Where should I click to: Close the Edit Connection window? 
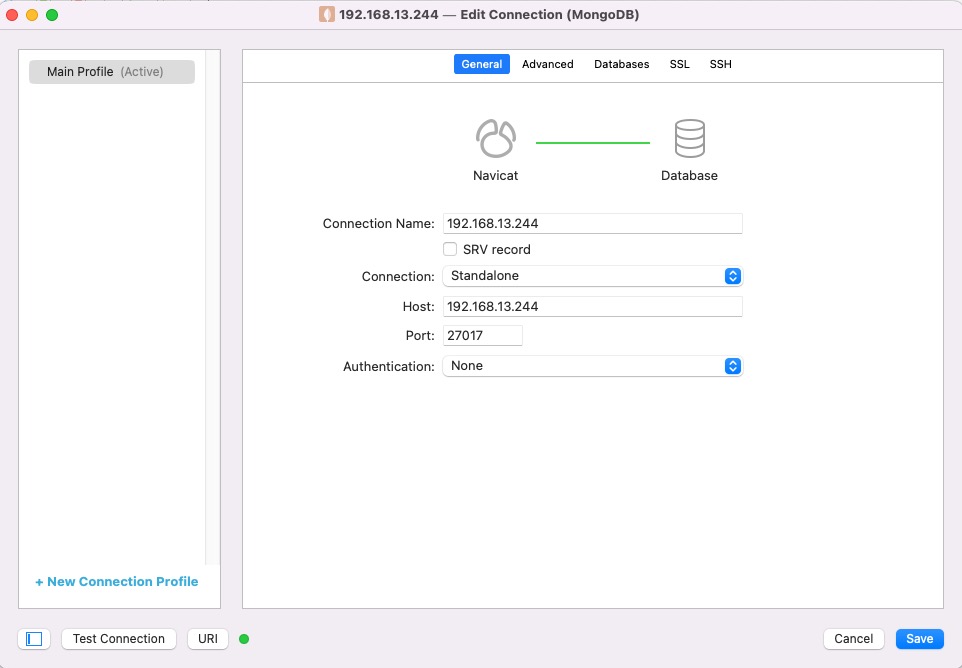(12, 15)
